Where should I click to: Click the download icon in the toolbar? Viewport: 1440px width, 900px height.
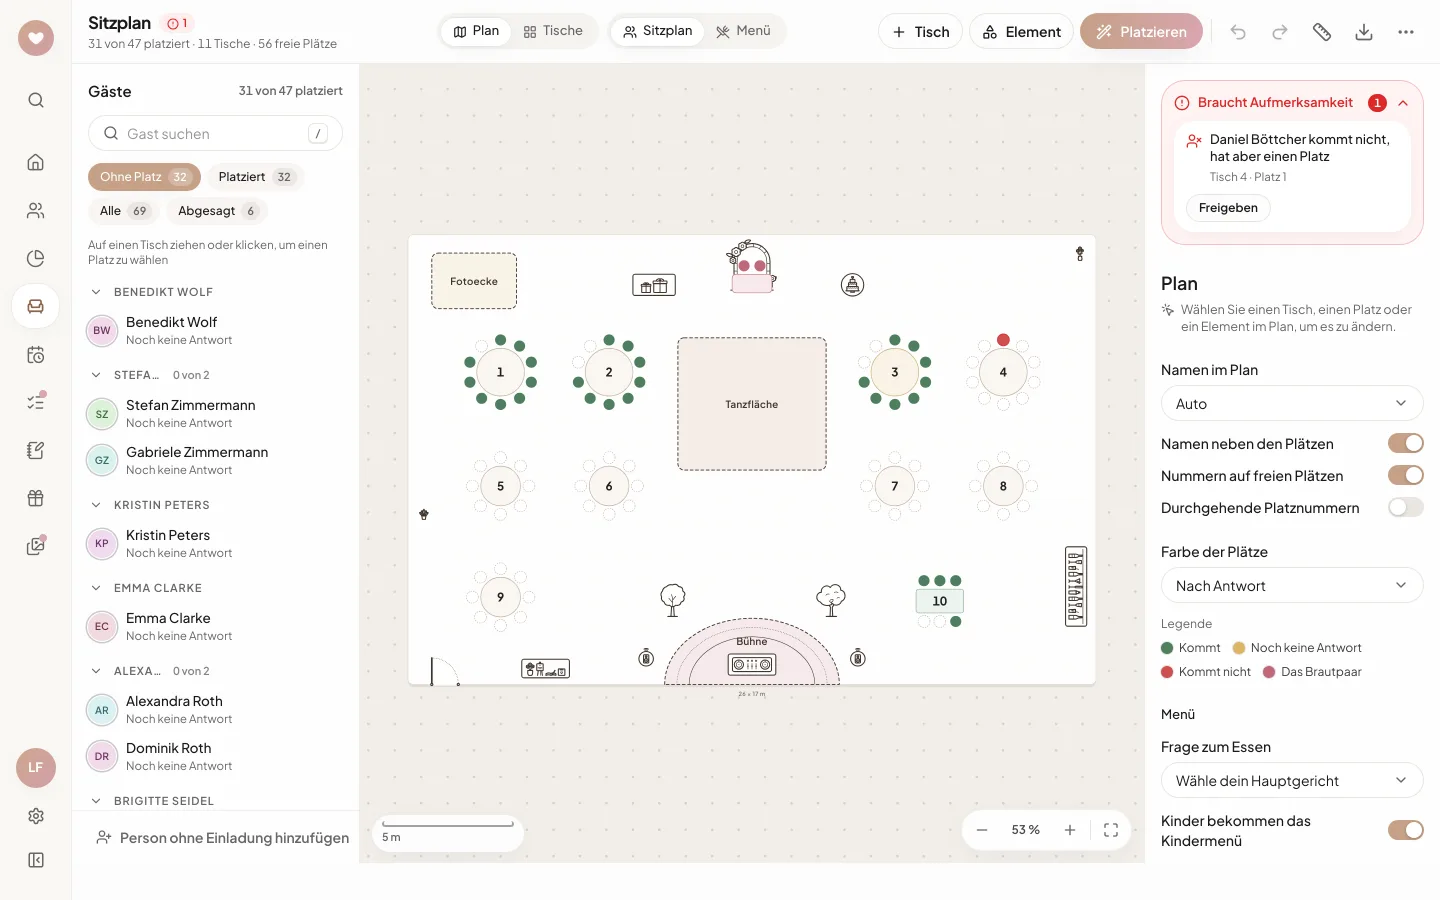pyautogui.click(x=1364, y=32)
